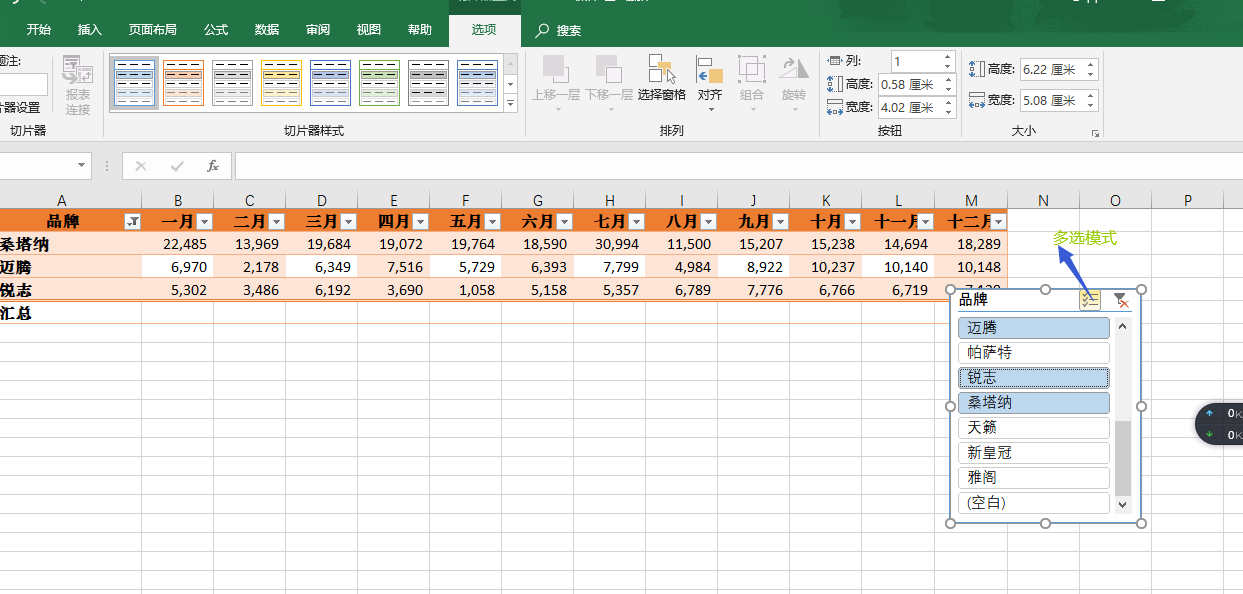Image resolution: width=1243 pixels, height=594 pixels.
Task: Select cell with value 30,994
Action: [x=610, y=244]
